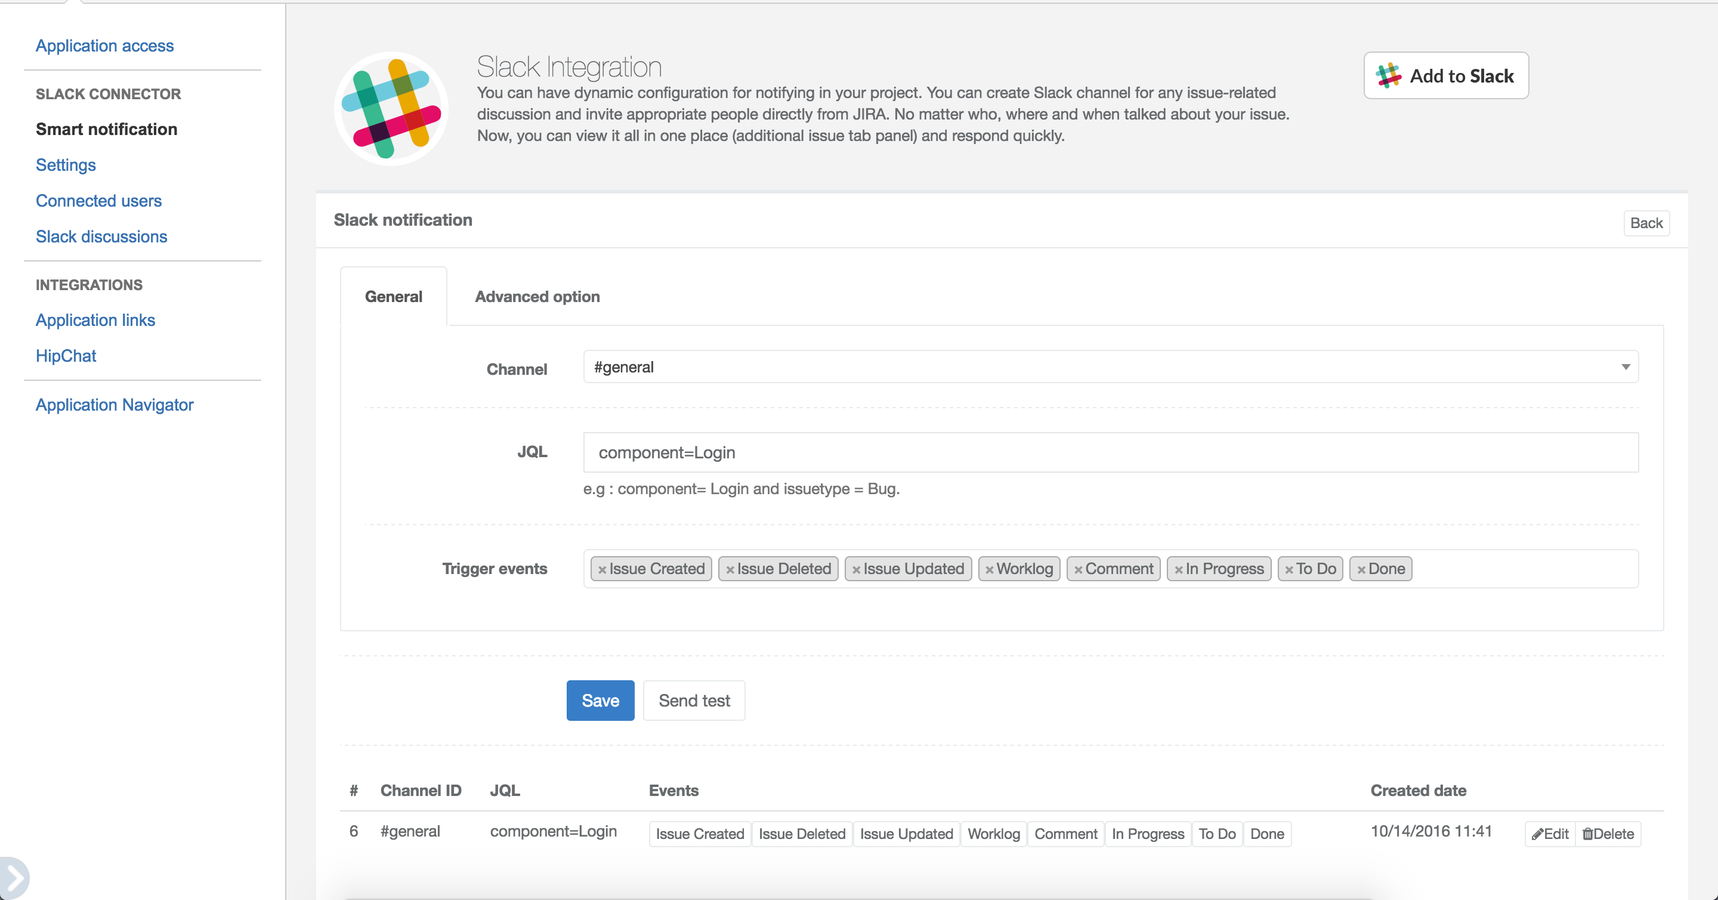1718x900 pixels.
Task: Click the Issue Created badge in table
Action: (x=700, y=834)
